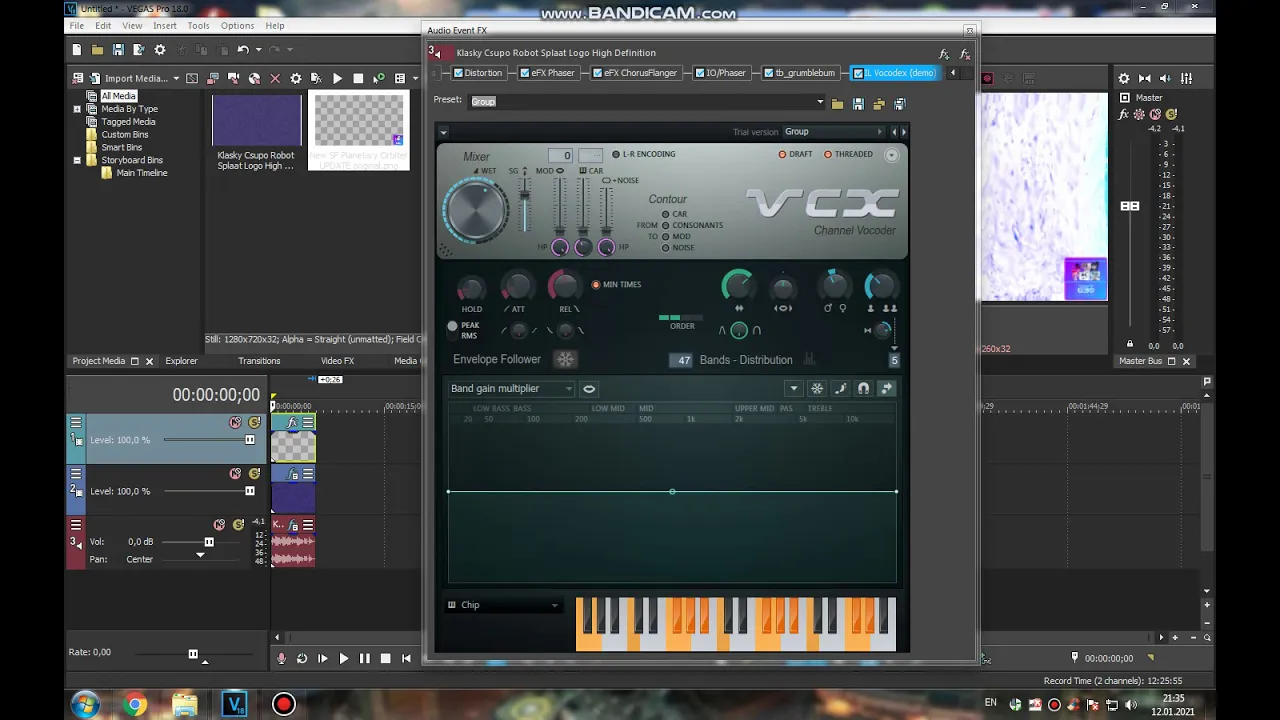
Task: Solo video track 2
Action: (x=254, y=474)
